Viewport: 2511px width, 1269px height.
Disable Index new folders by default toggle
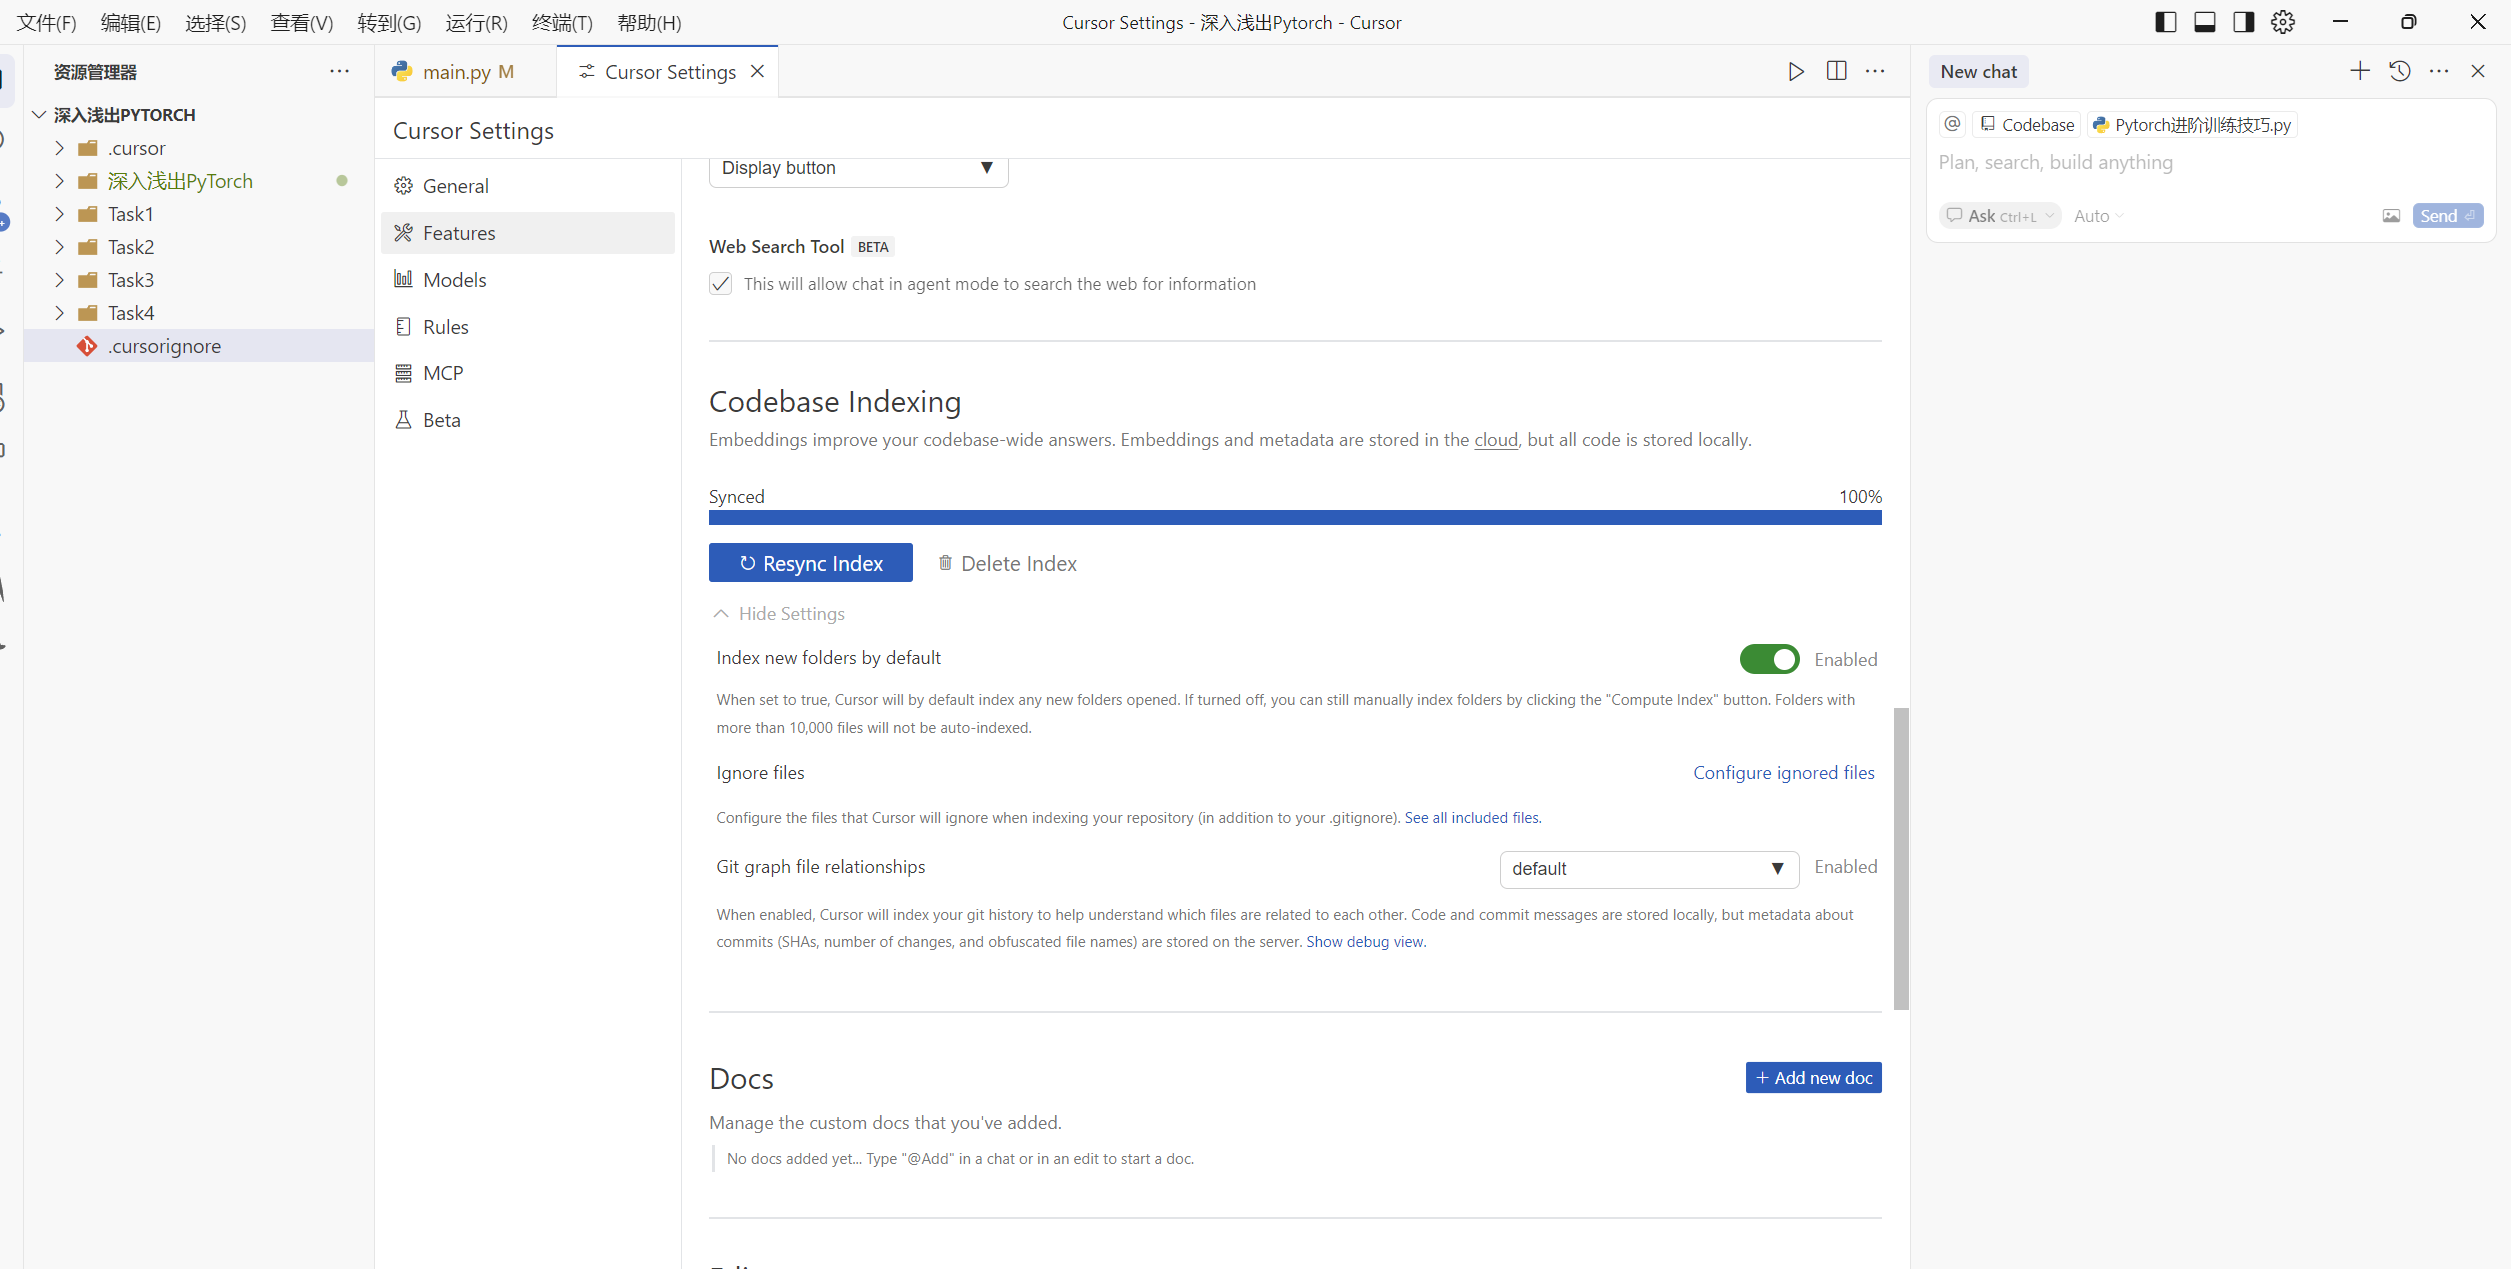pos(1769,659)
